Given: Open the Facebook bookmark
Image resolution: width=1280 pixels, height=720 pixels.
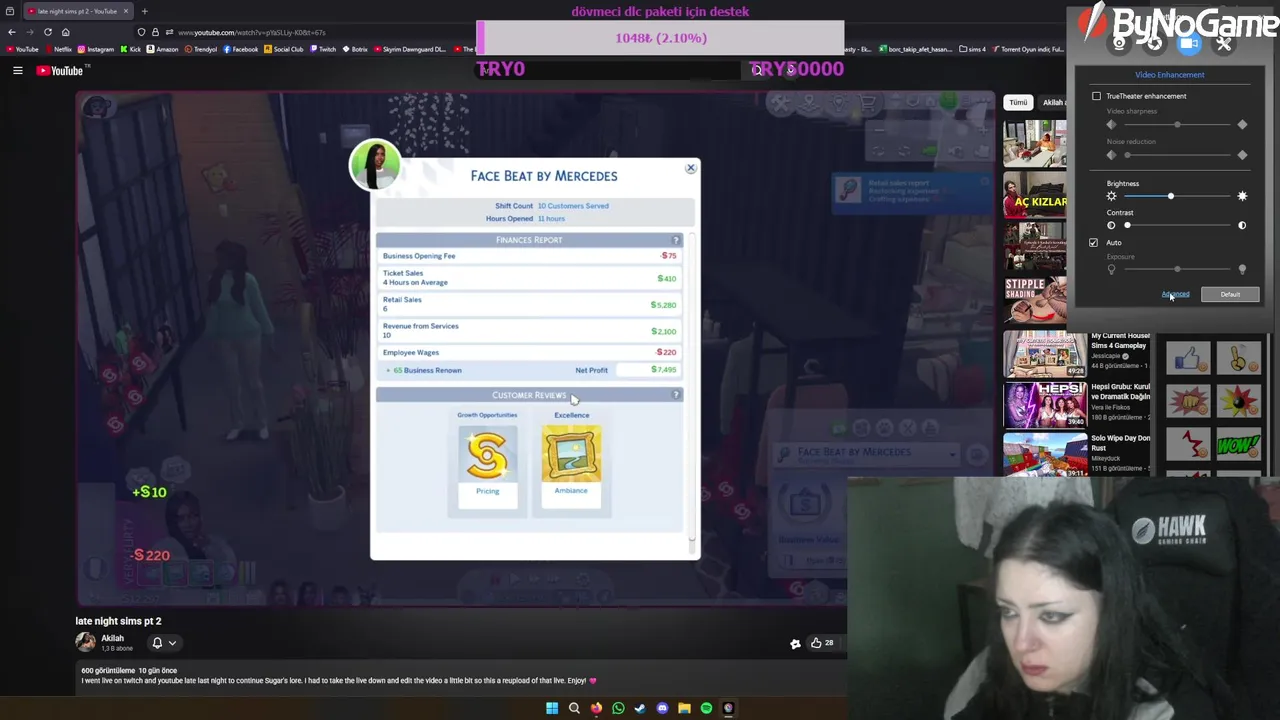Looking at the screenshot, I should pos(241,49).
